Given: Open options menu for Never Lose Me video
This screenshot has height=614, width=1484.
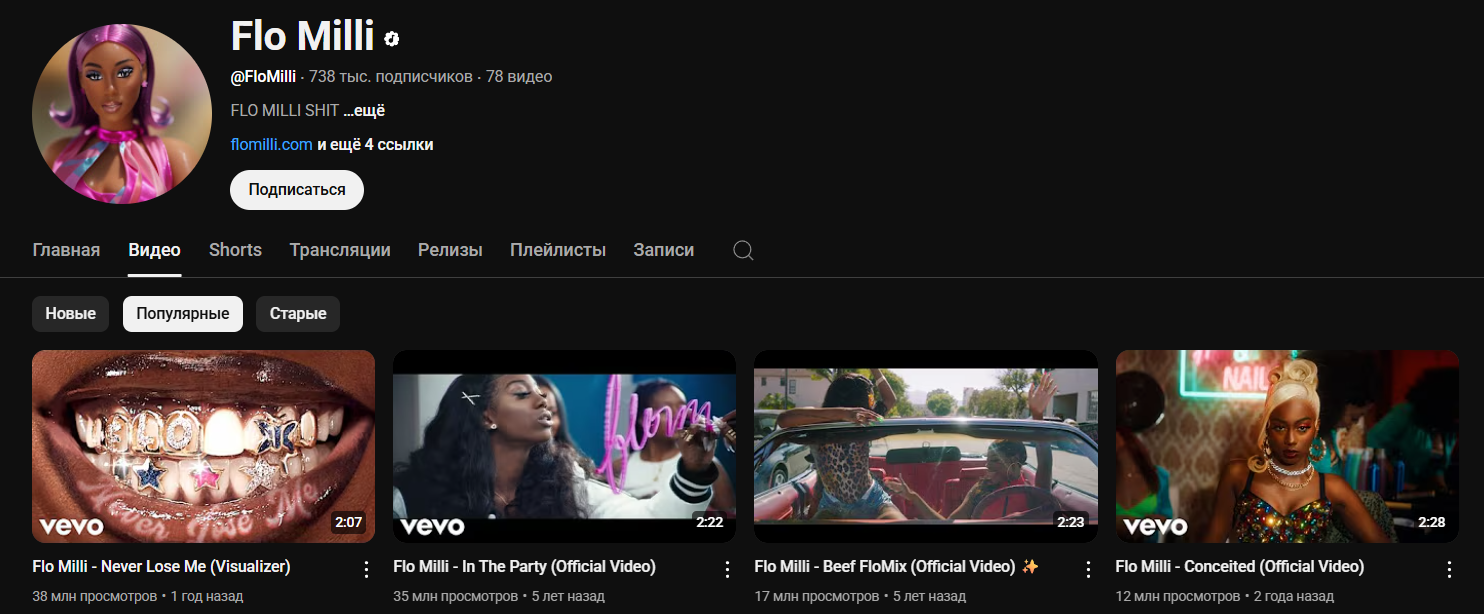Looking at the screenshot, I should [366, 569].
